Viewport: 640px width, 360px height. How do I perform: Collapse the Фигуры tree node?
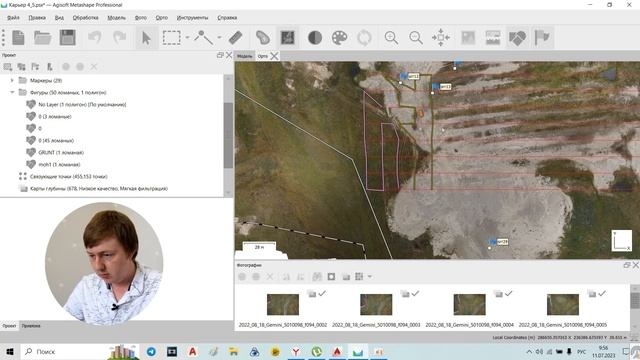point(12,92)
